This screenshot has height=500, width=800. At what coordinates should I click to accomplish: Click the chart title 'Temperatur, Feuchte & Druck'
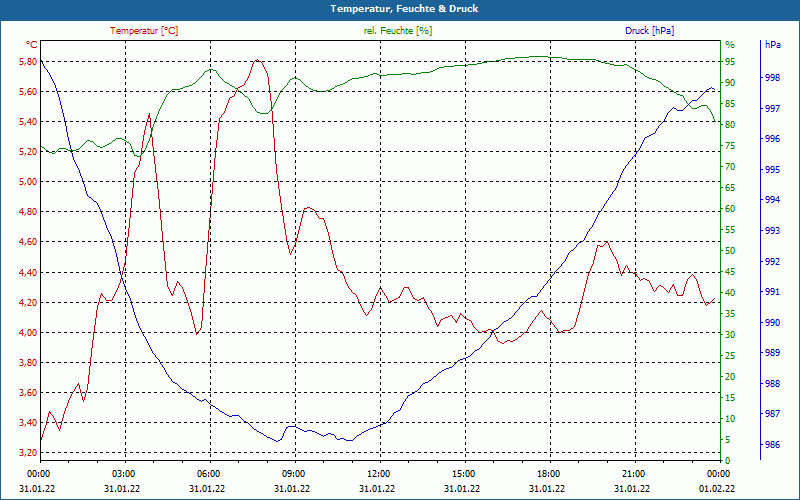(404, 9)
